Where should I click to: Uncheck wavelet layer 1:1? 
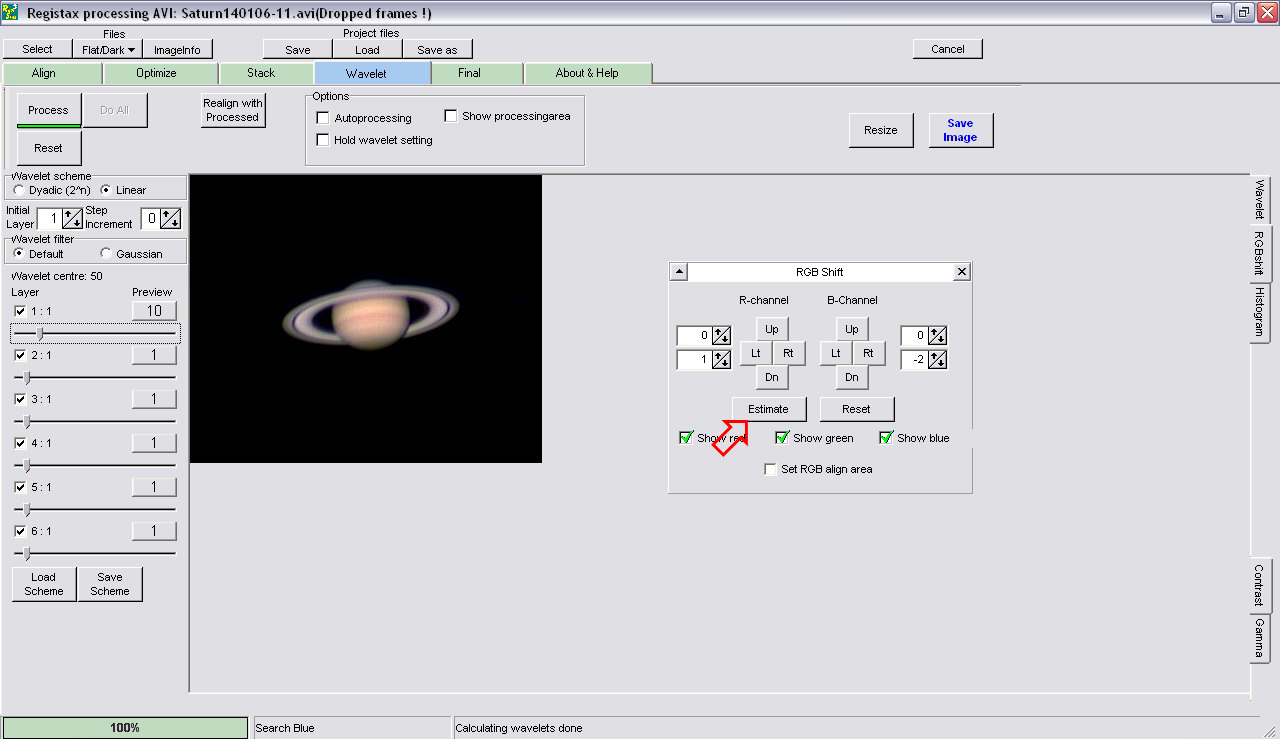click(20, 311)
